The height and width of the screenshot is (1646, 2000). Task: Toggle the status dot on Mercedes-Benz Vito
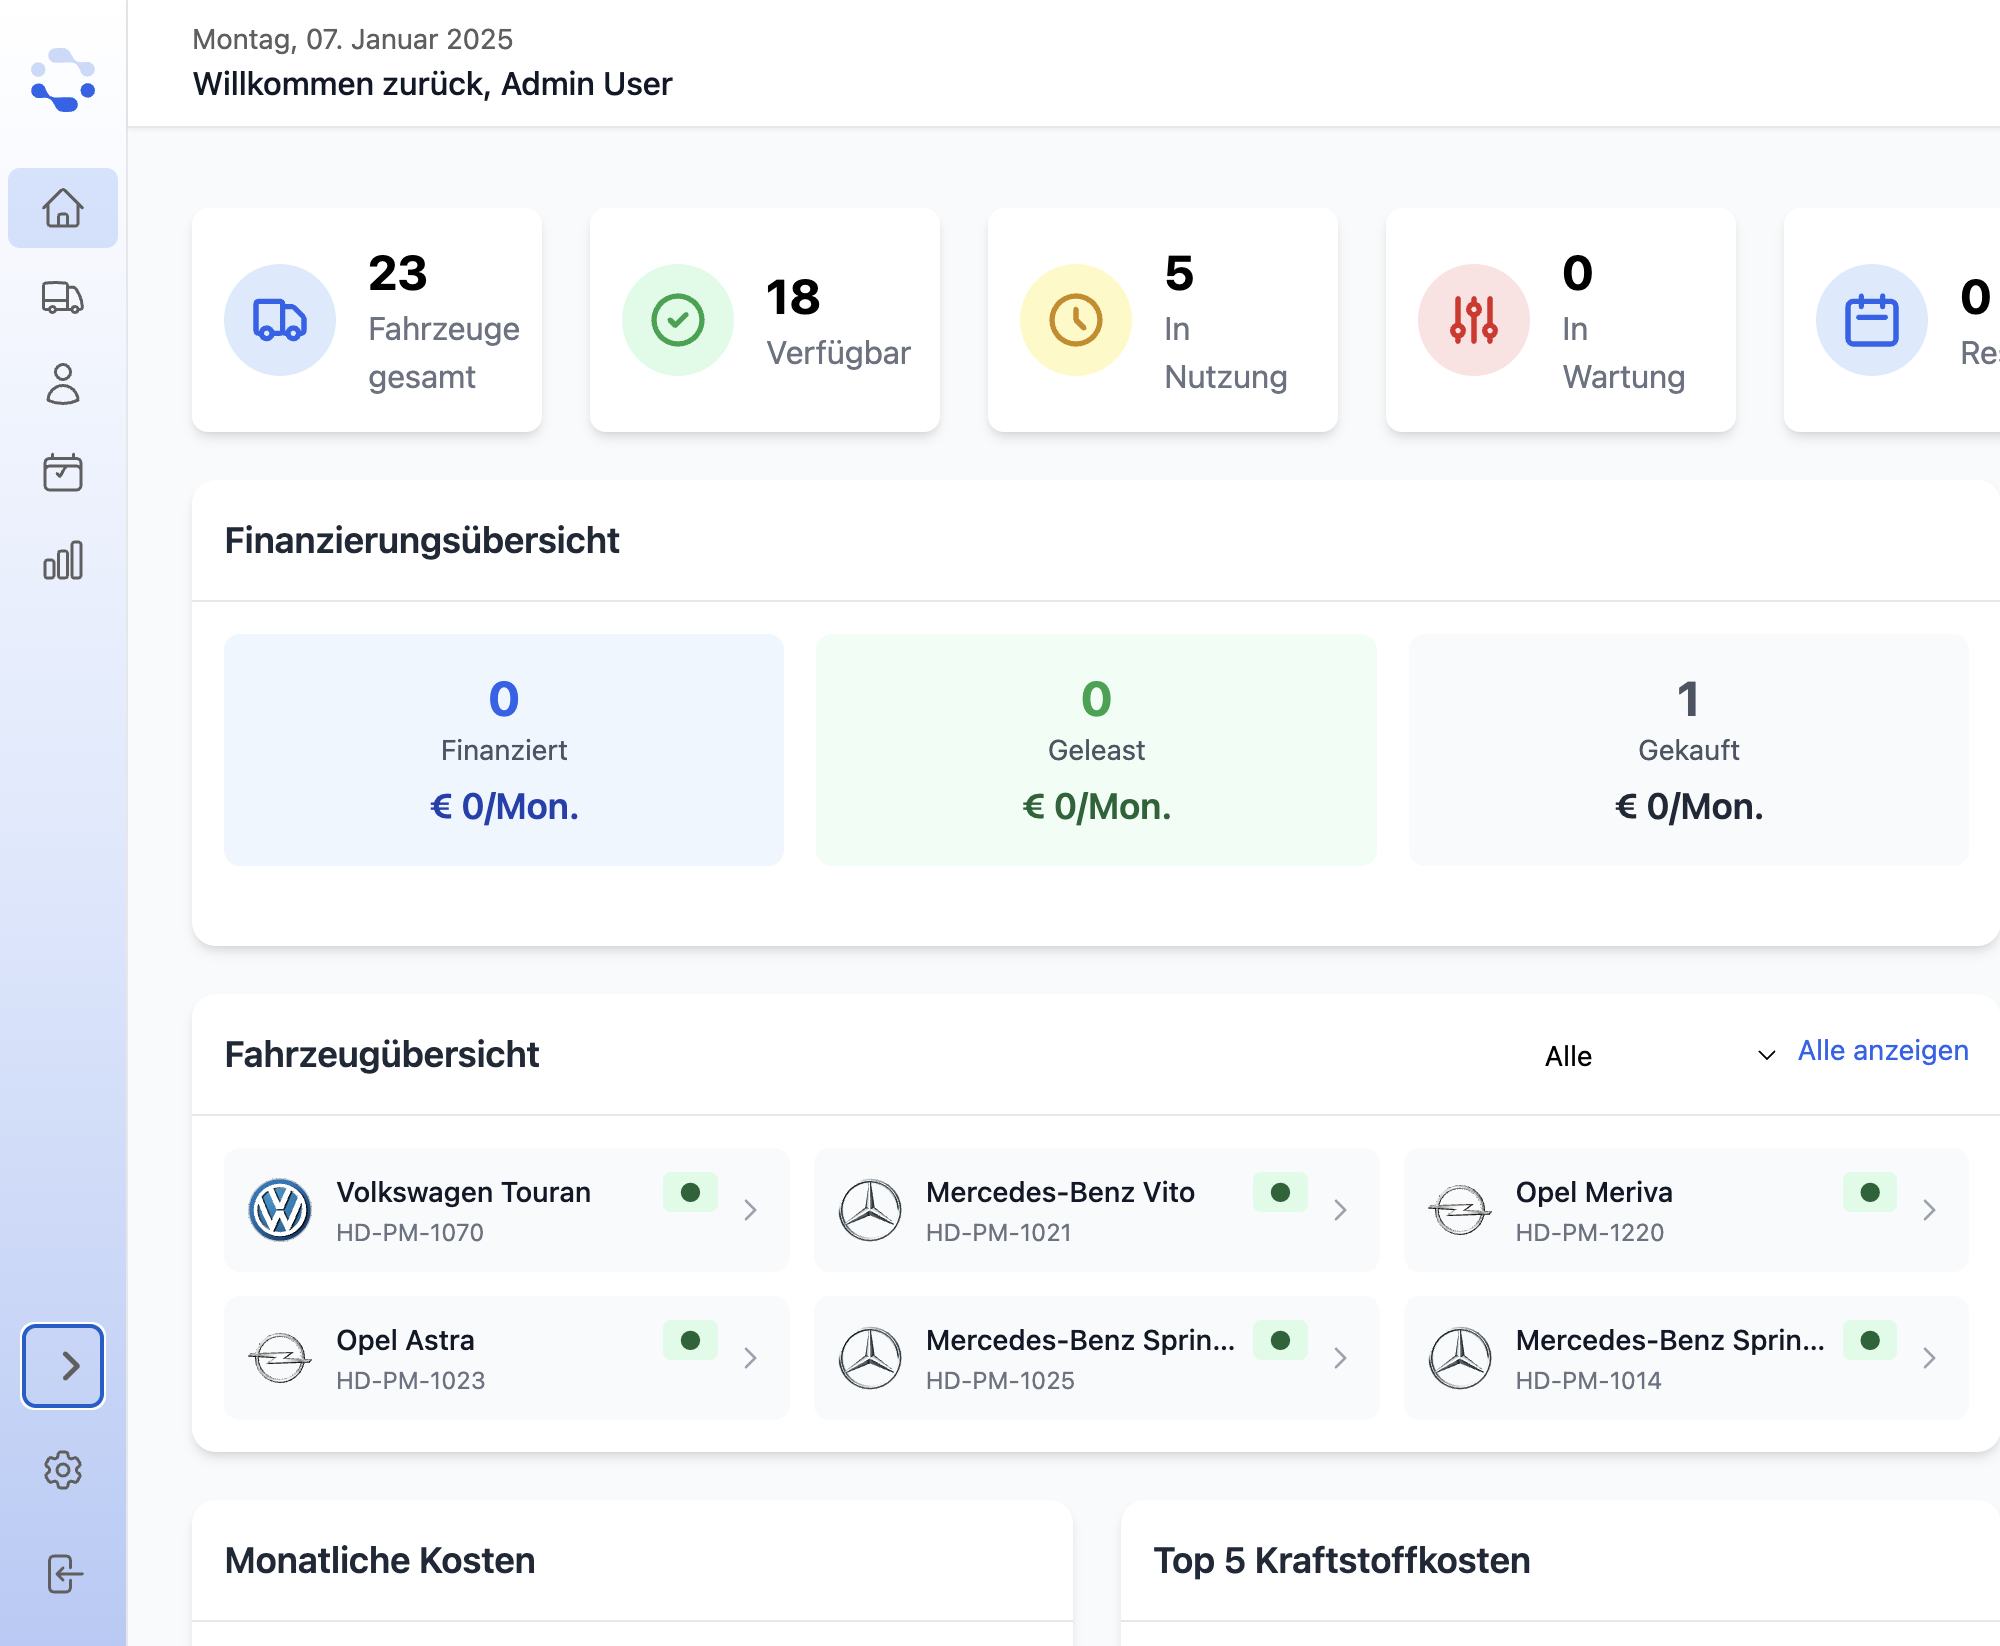[x=1280, y=1193]
